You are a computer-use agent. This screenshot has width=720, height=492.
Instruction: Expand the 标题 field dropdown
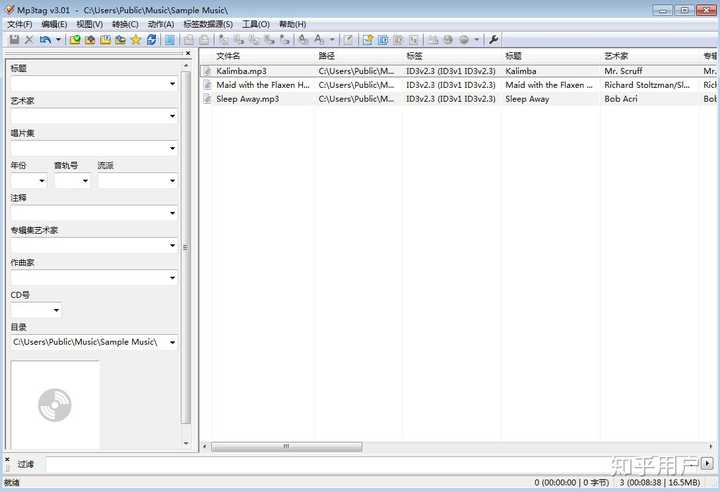(172, 84)
